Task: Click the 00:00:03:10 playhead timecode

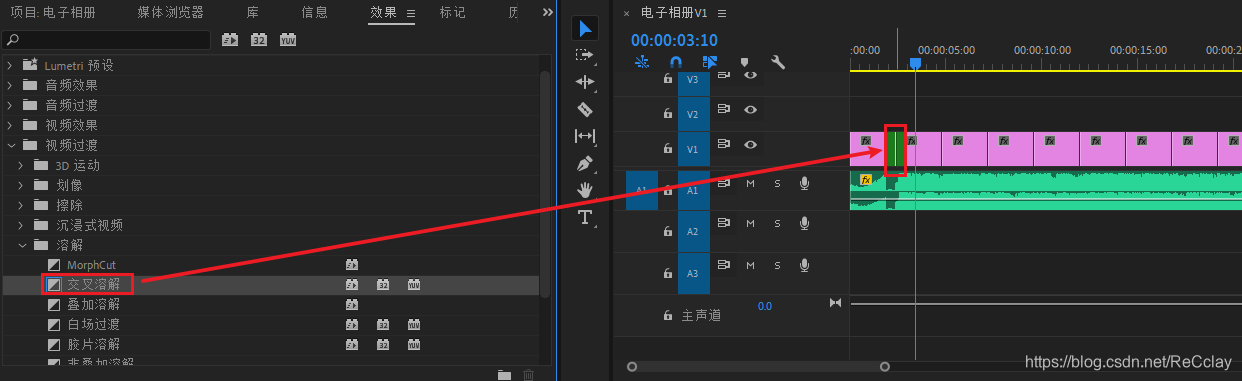Action: point(674,40)
